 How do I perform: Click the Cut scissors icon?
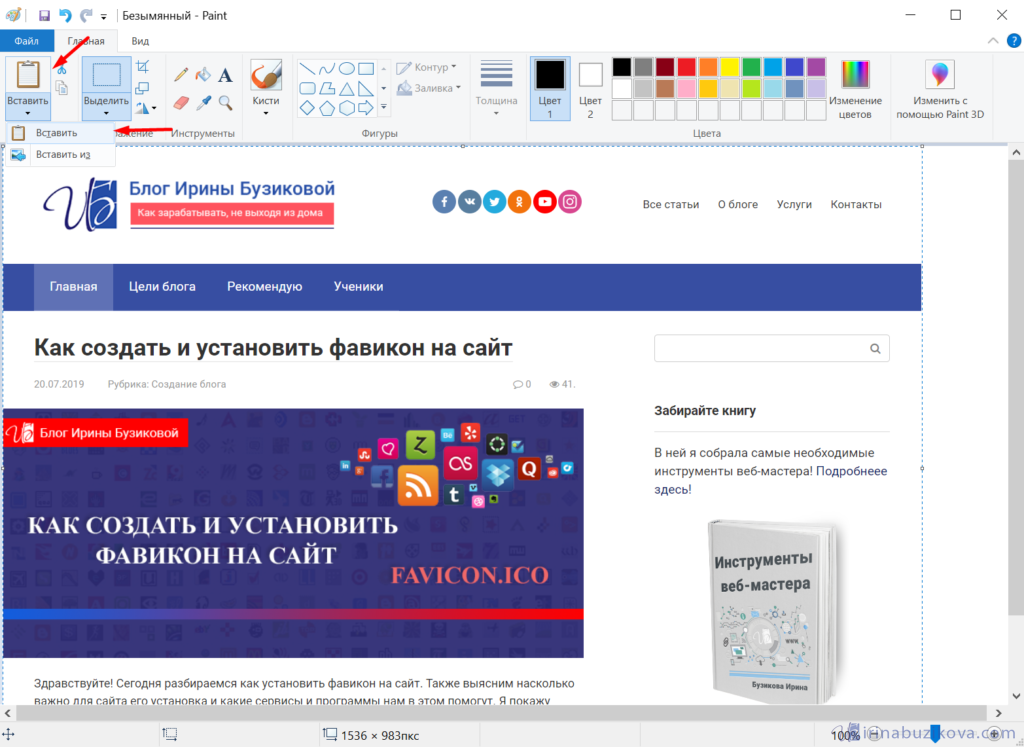point(61,68)
